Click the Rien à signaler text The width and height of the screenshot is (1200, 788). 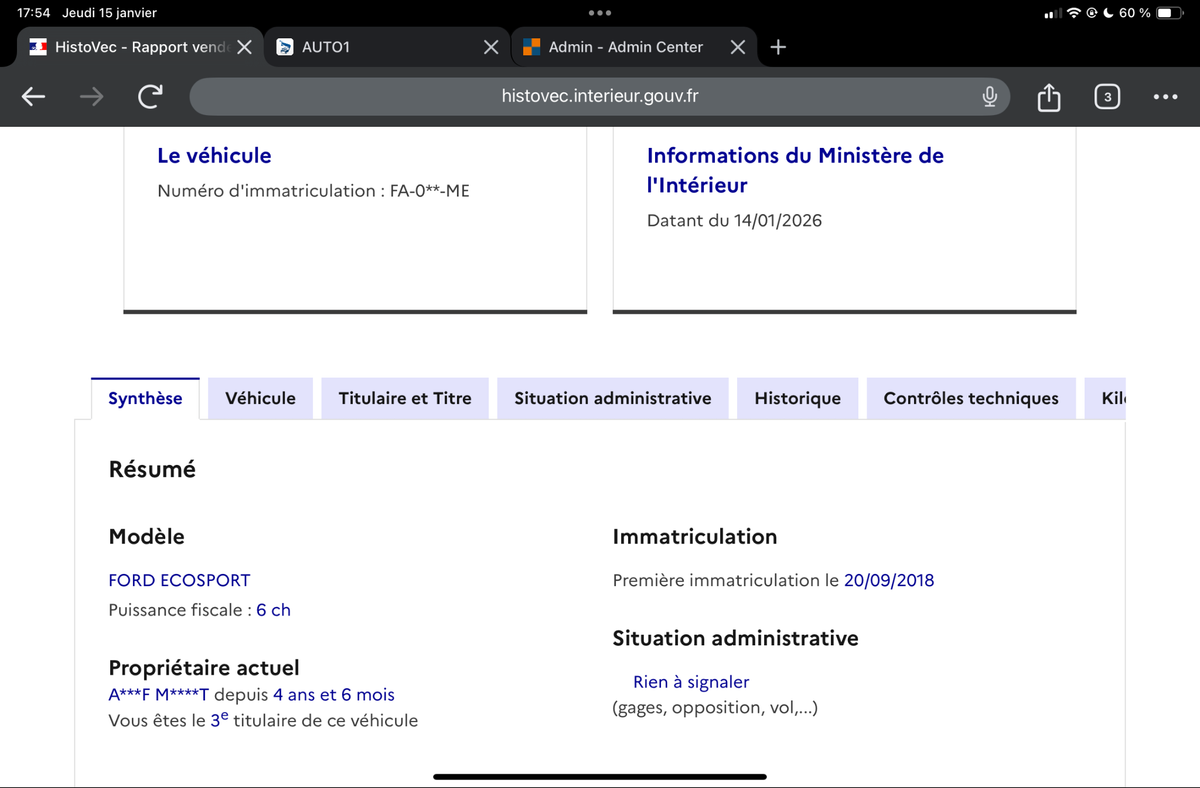(x=690, y=682)
